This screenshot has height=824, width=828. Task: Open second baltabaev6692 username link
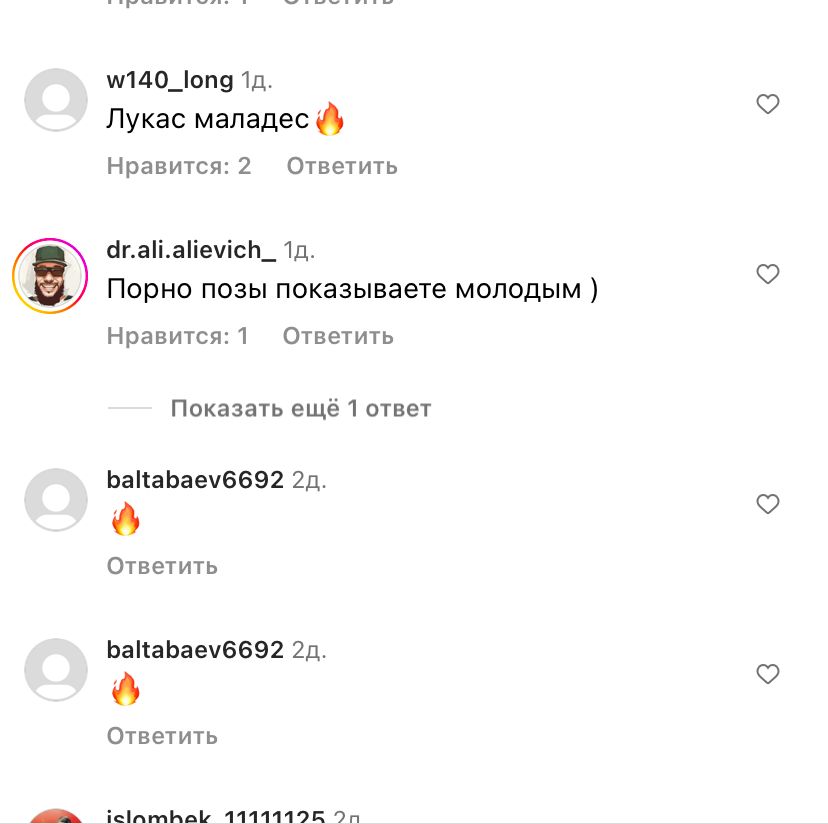(195, 650)
